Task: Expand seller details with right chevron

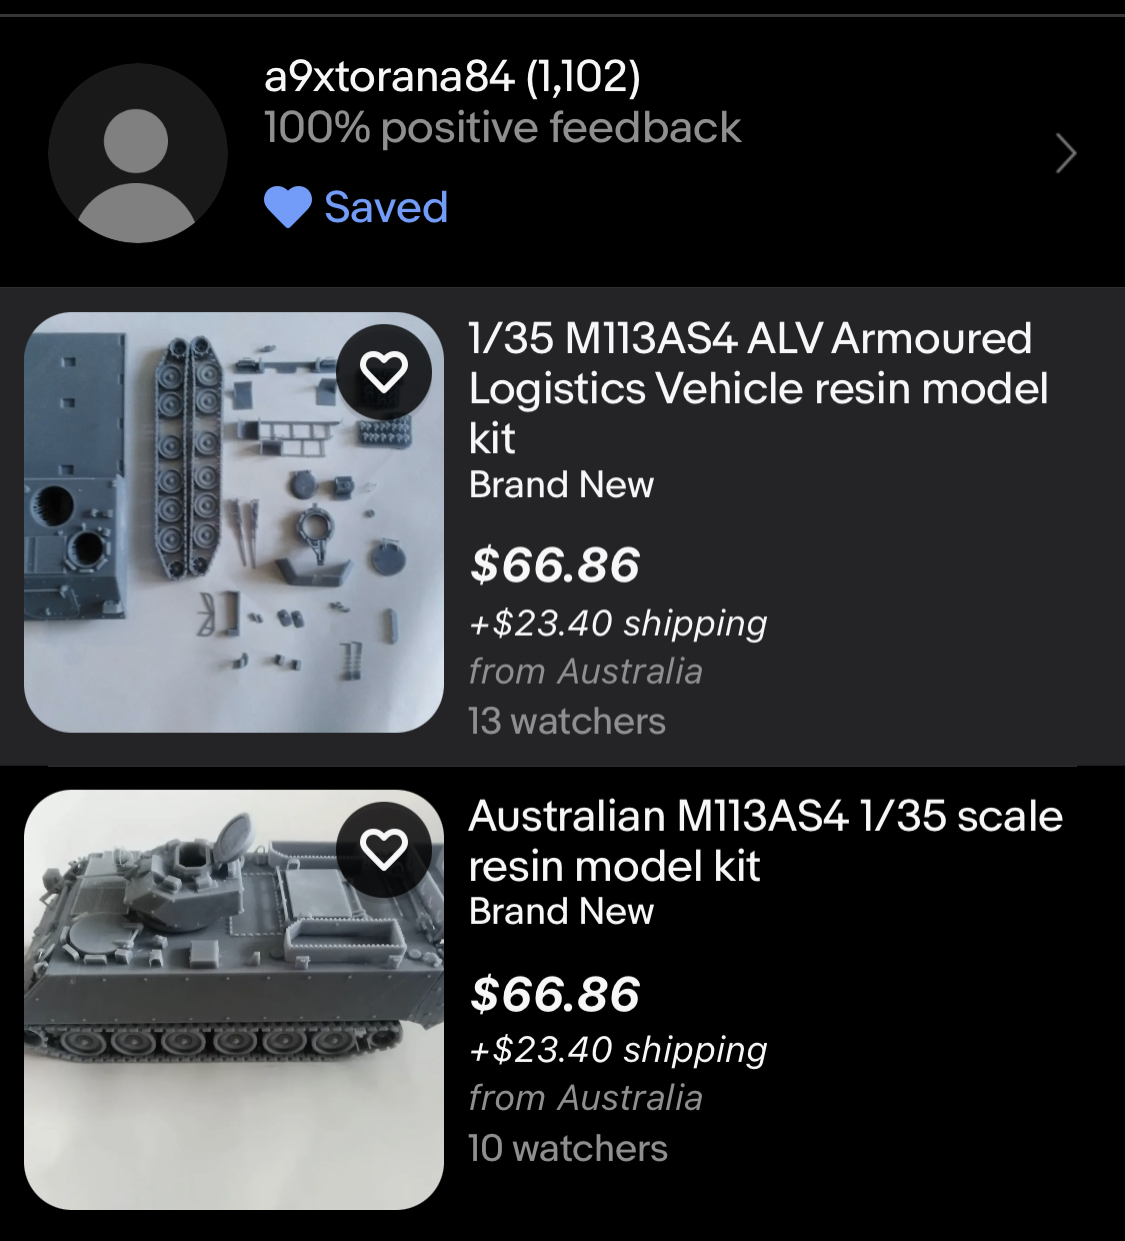Action: [x=1066, y=153]
